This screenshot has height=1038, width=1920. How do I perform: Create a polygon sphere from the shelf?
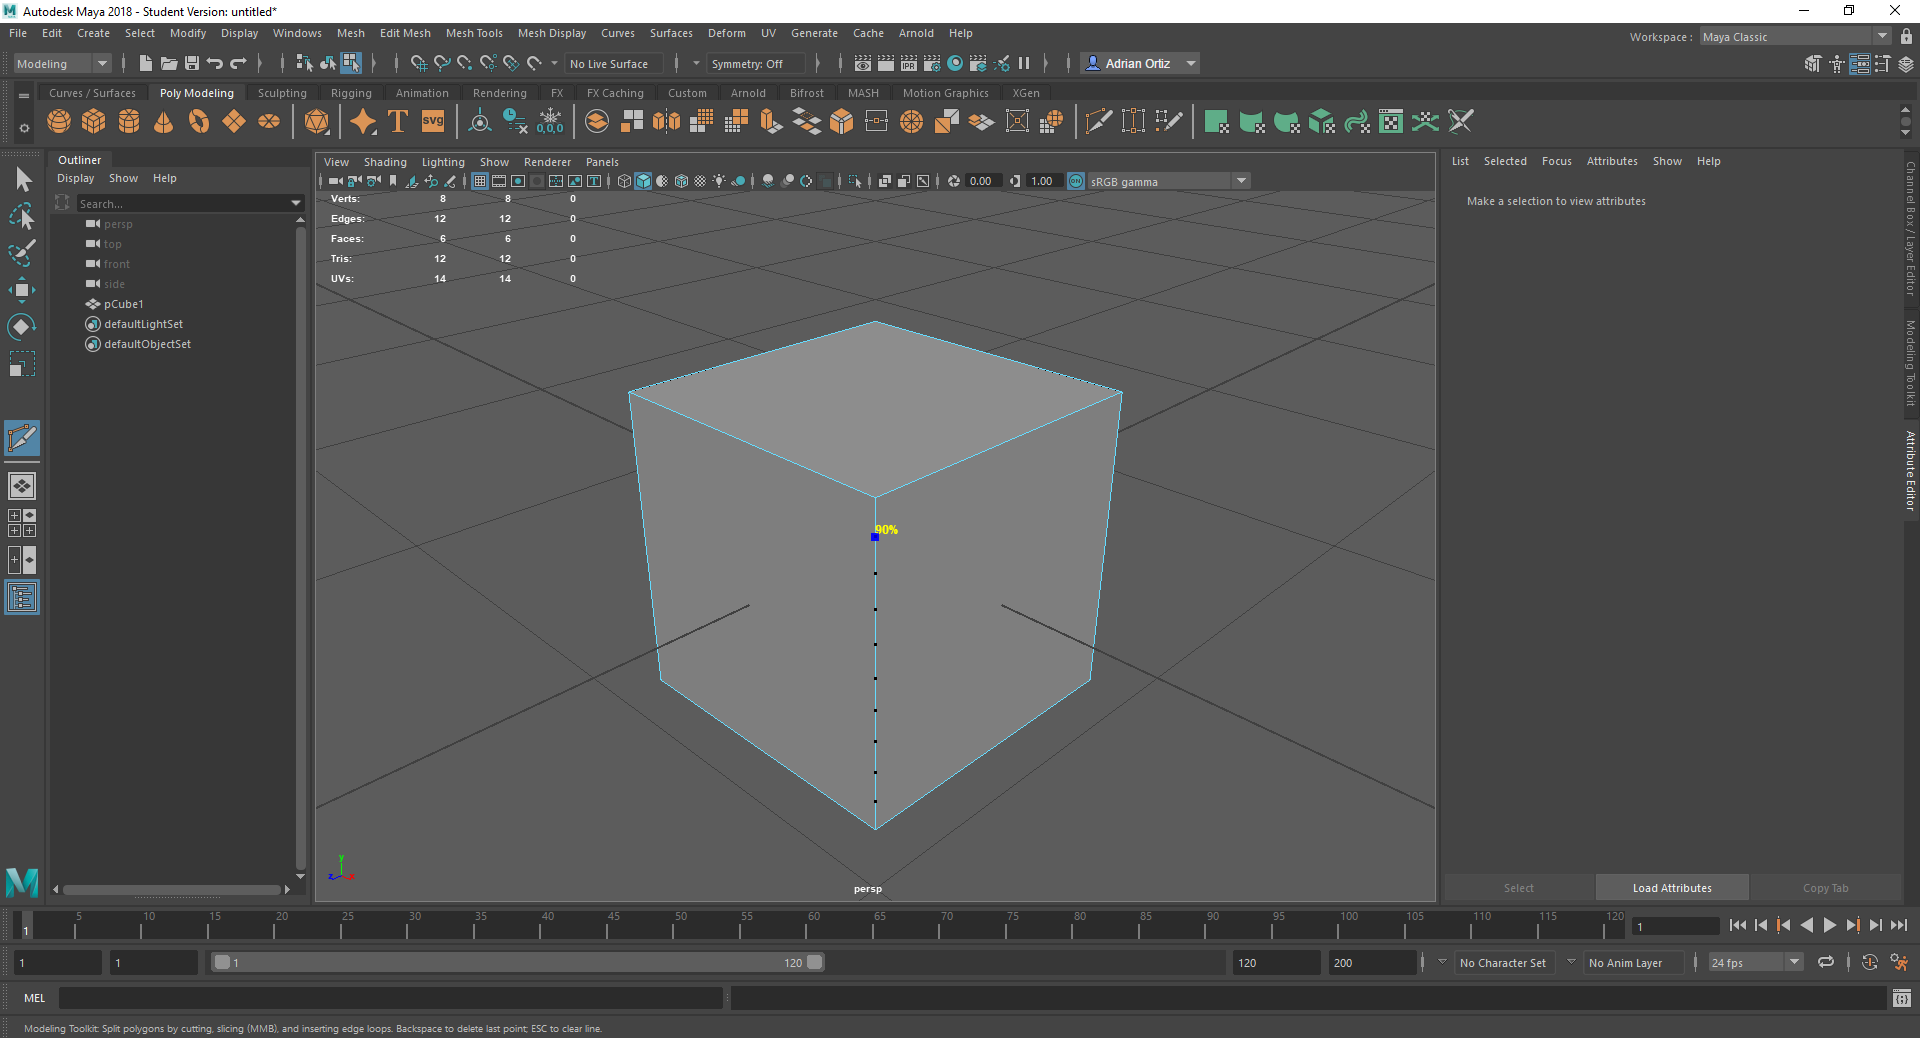coord(59,122)
